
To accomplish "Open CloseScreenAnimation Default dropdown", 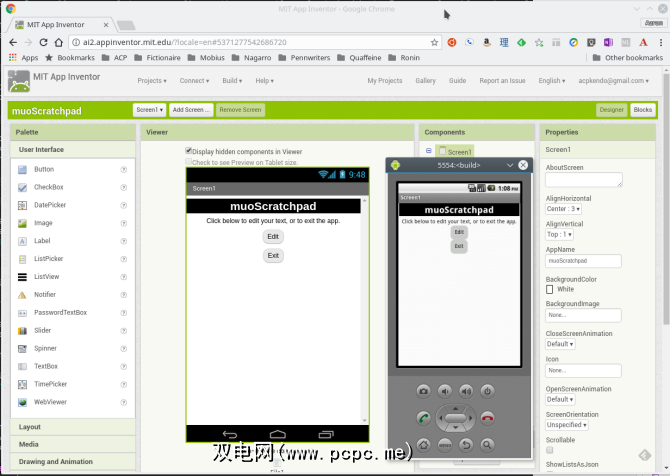I will click(560, 344).
